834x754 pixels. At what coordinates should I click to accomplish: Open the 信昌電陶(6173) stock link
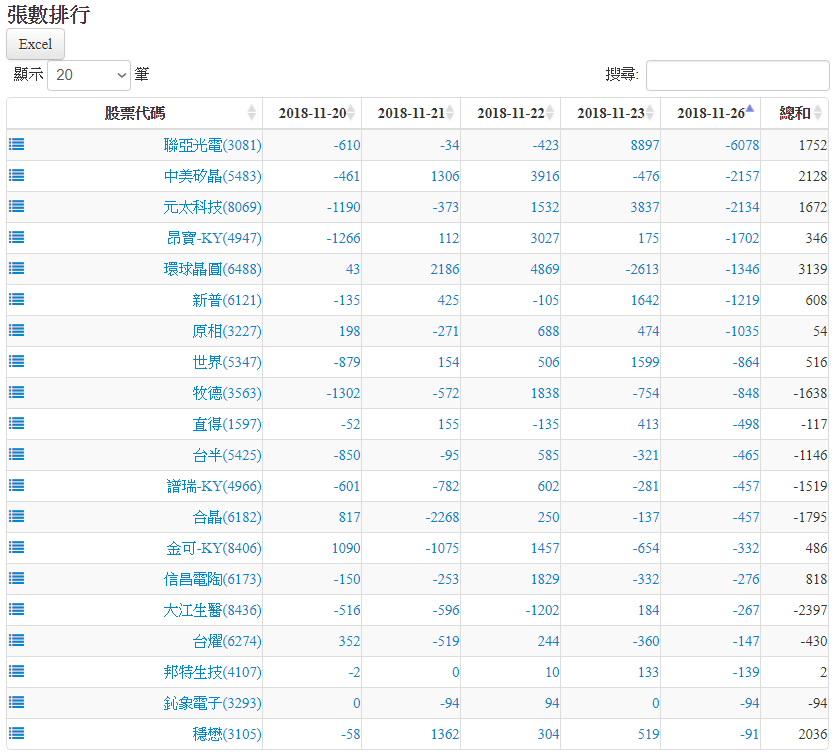tap(212, 579)
